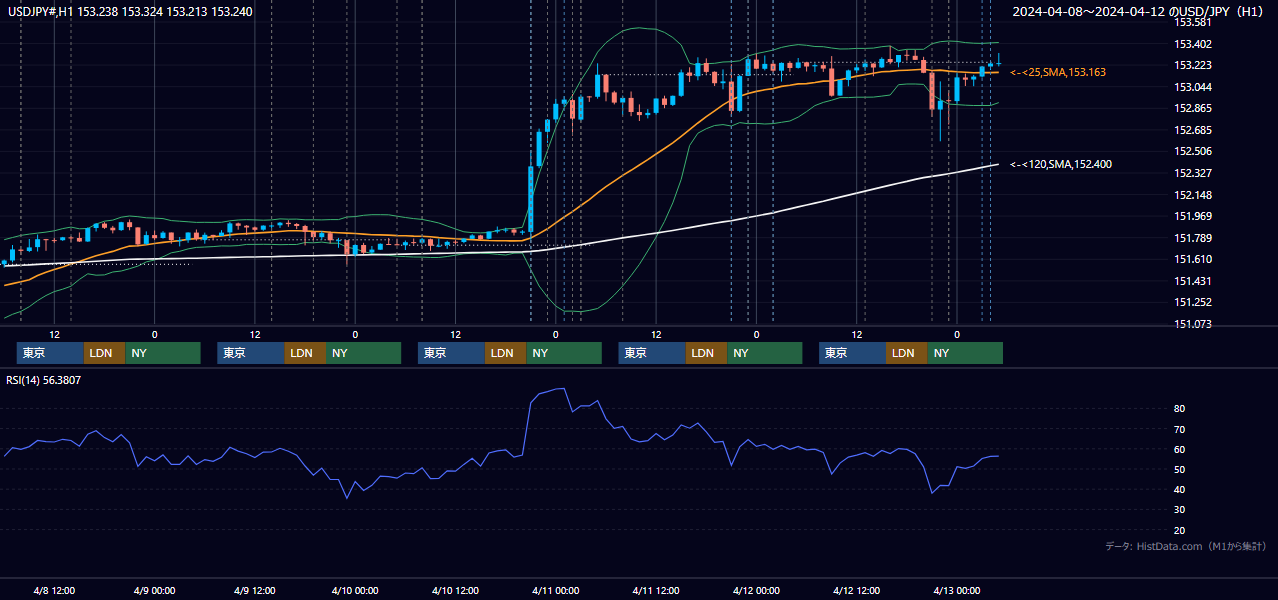Image resolution: width=1278 pixels, height=600 pixels.
Task: Click the 153.402 price axis label
Action: [x=1192, y=44]
